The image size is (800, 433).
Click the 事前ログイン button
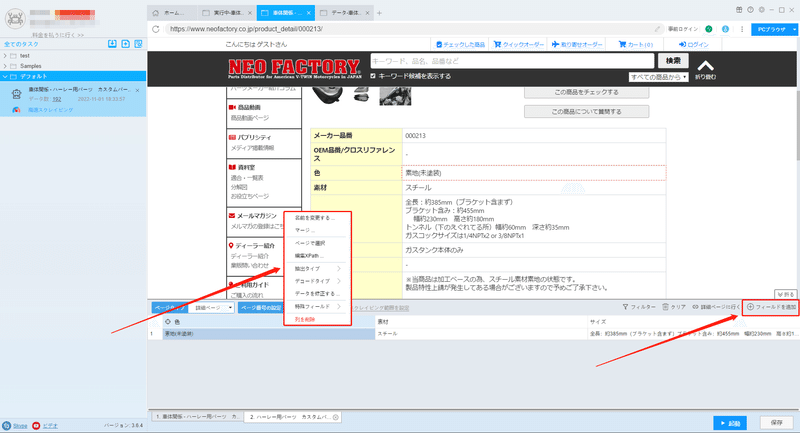[x=683, y=29]
